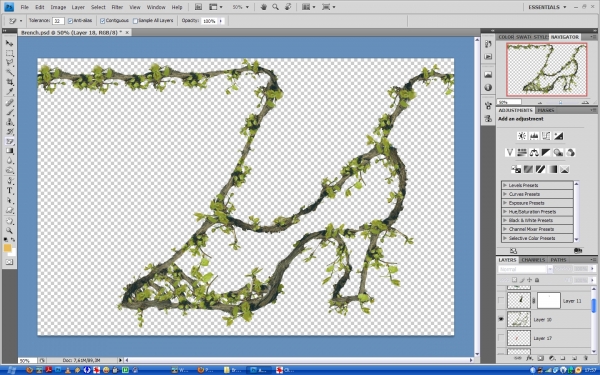Add a Curves adjustment
The image size is (600, 375).
546,136
